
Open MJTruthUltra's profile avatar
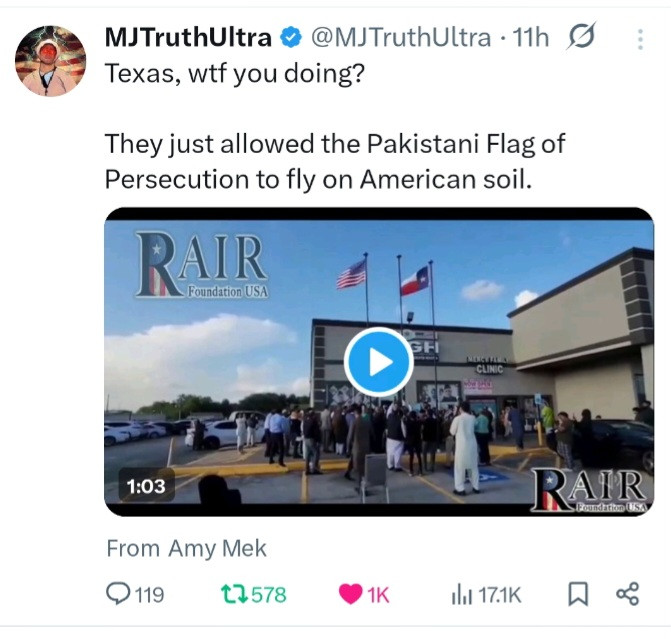tap(50, 61)
